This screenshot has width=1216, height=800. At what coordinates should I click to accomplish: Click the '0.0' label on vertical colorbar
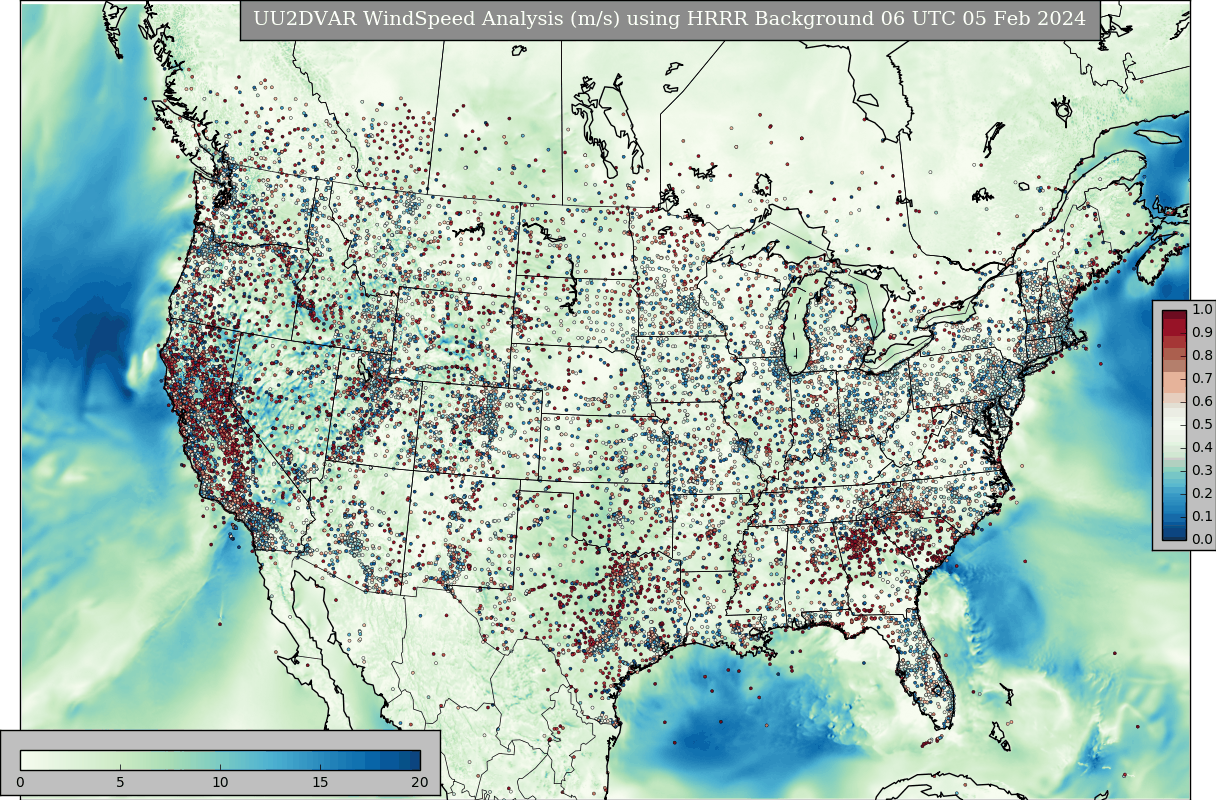(x=1202, y=540)
